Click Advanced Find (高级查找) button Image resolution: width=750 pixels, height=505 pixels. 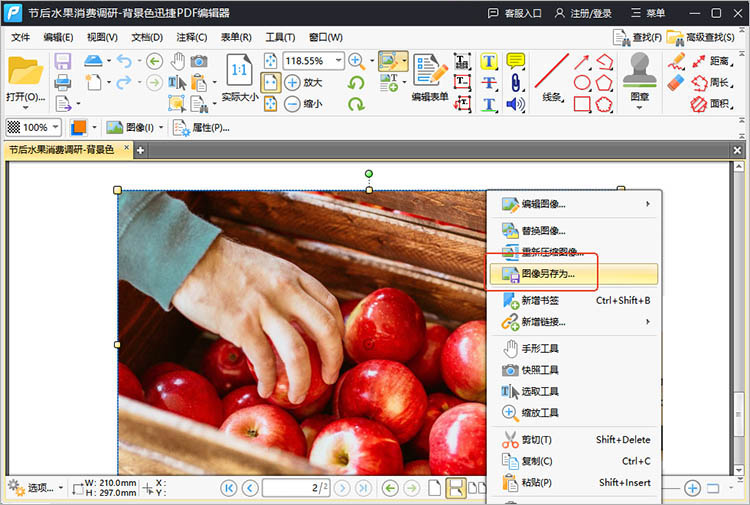[700, 37]
